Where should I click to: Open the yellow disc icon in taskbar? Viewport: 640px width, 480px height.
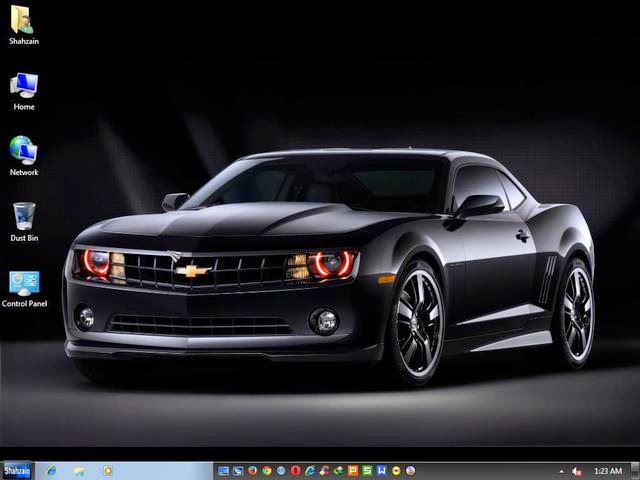[x=396, y=471]
